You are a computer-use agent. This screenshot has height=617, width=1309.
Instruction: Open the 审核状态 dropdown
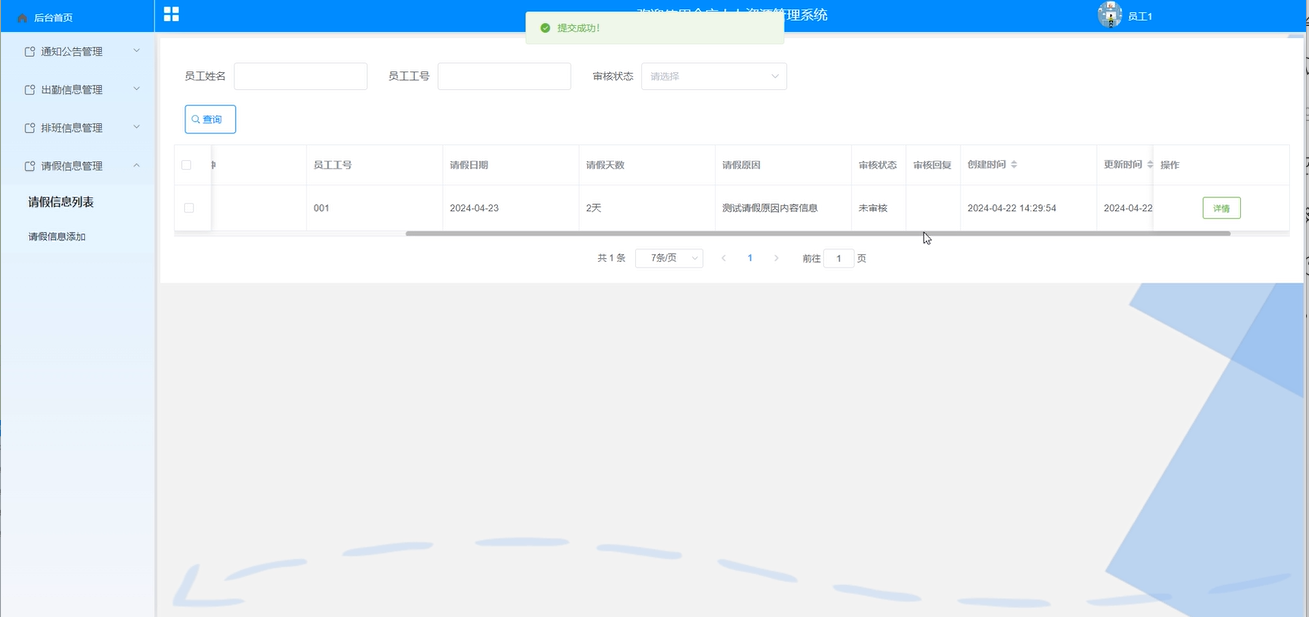714,76
